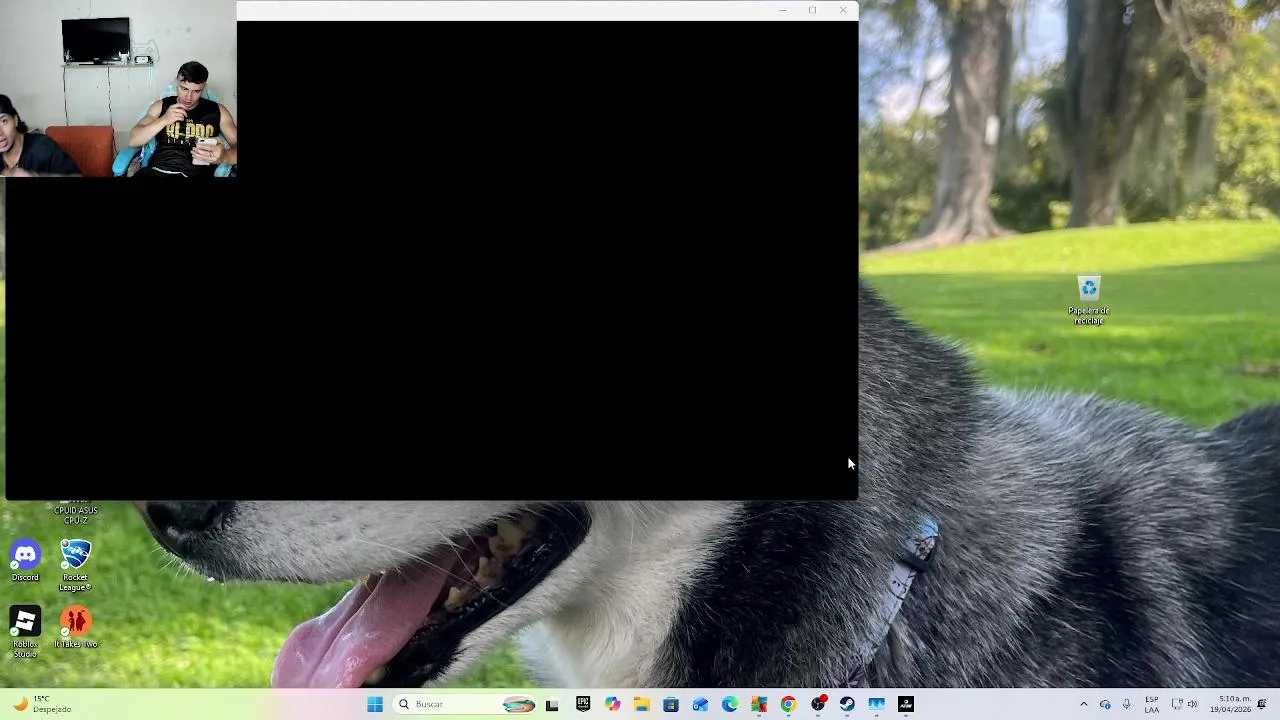Open Outlook from the taskbar
The width and height of the screenshot is (1280, 720).
tap(700, 704)
